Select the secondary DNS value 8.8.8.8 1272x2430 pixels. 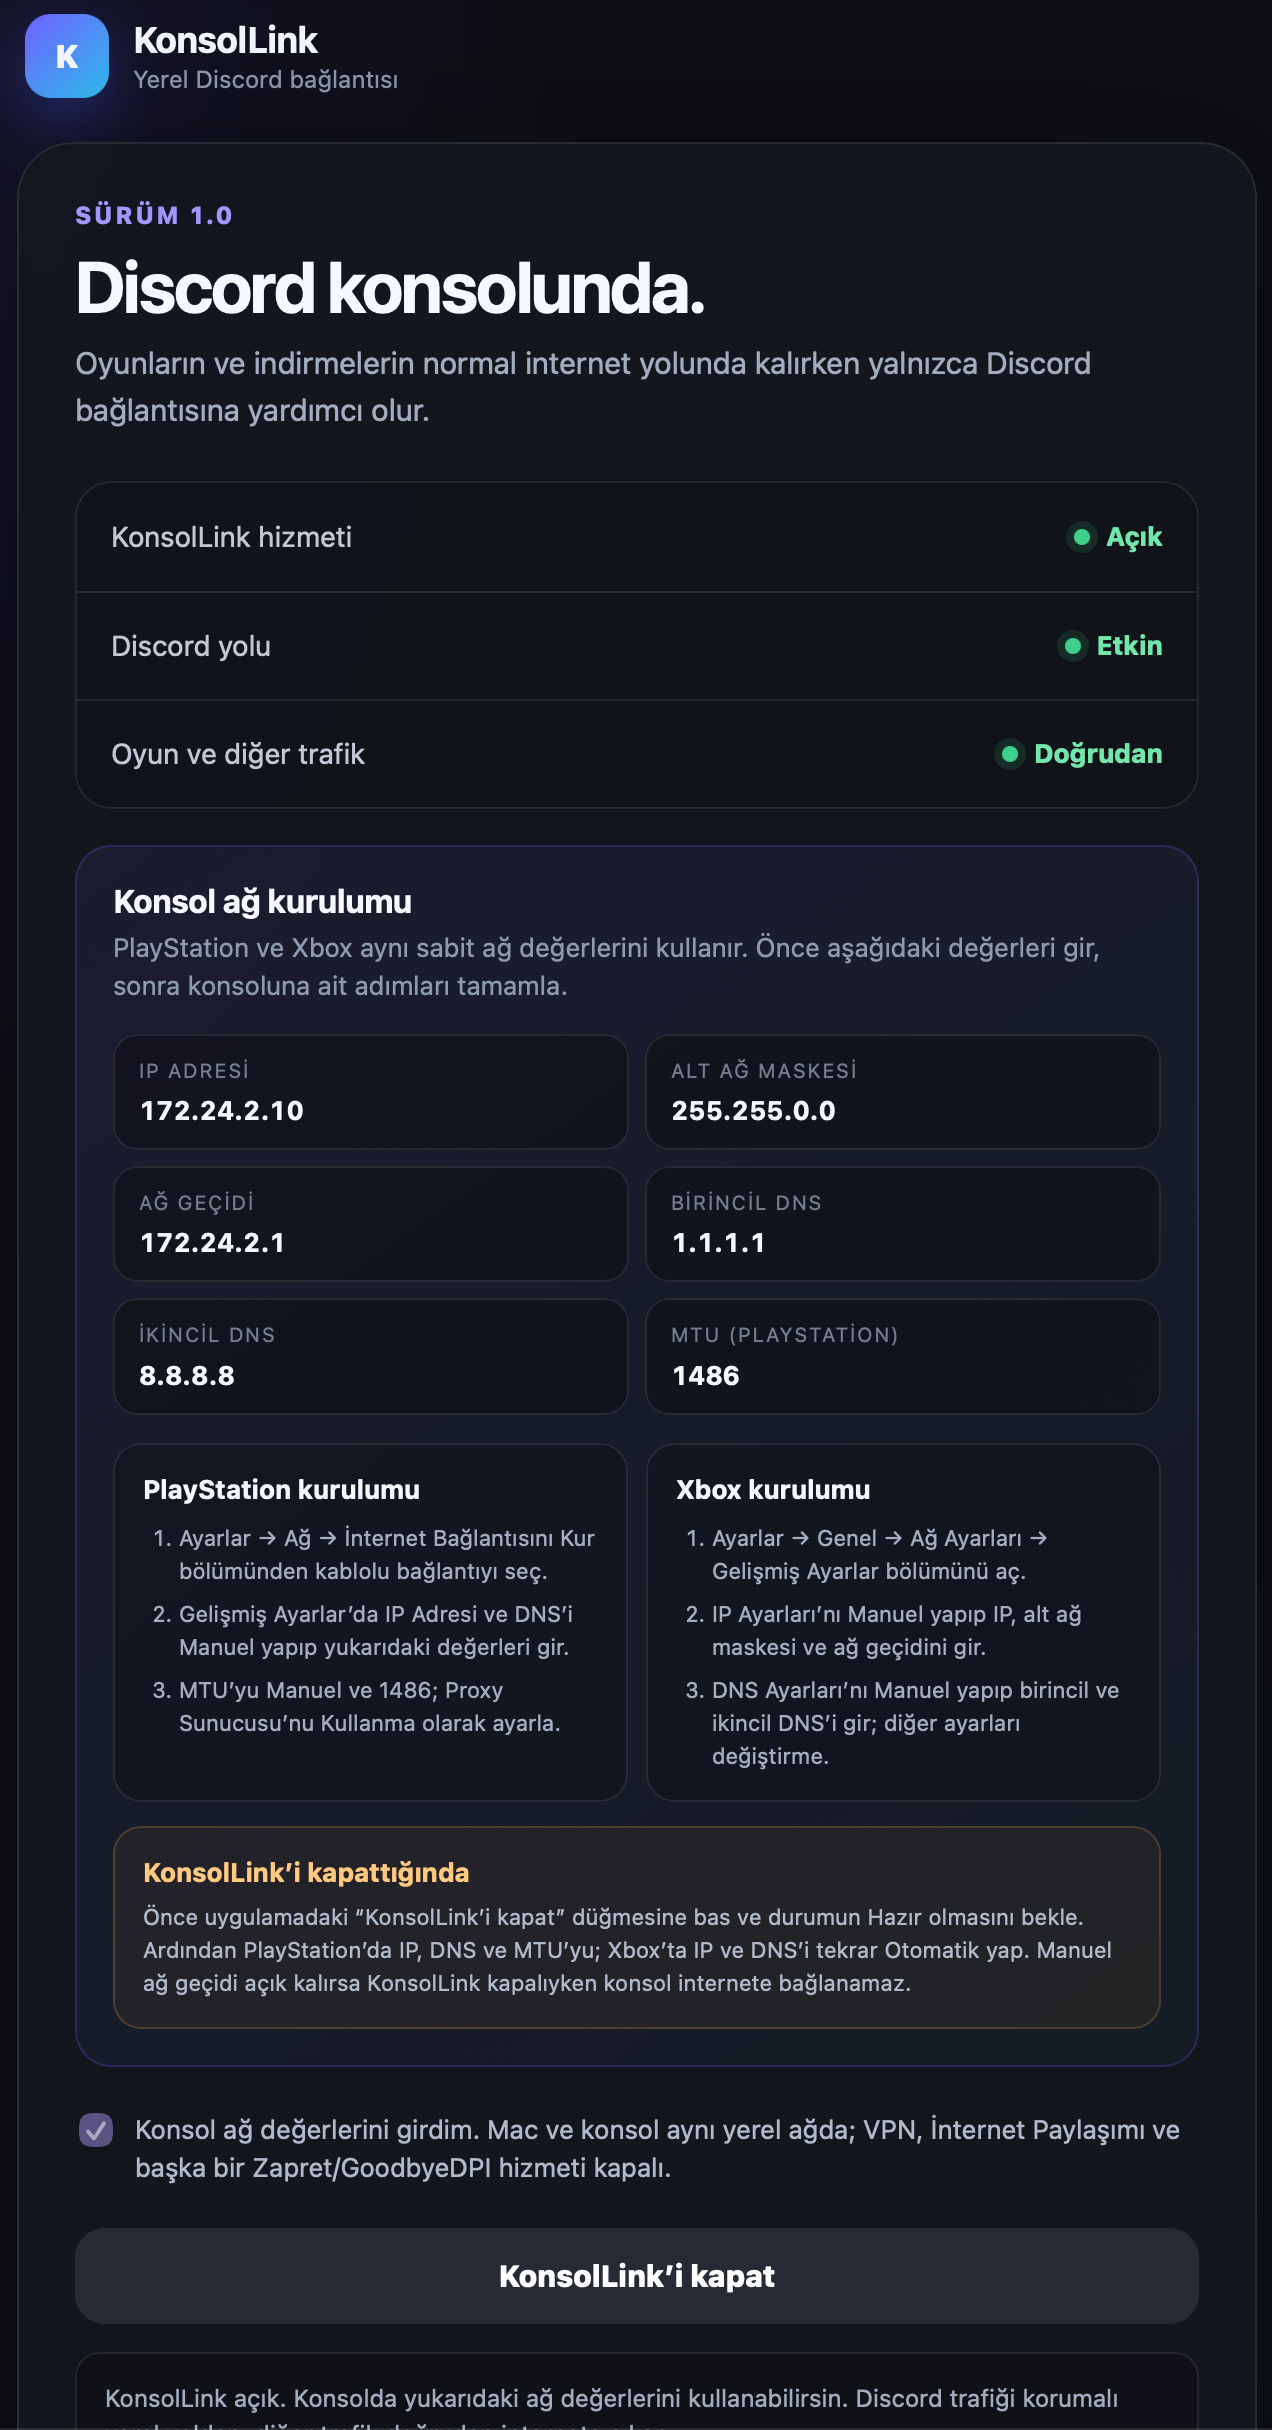coord(187,1376)
